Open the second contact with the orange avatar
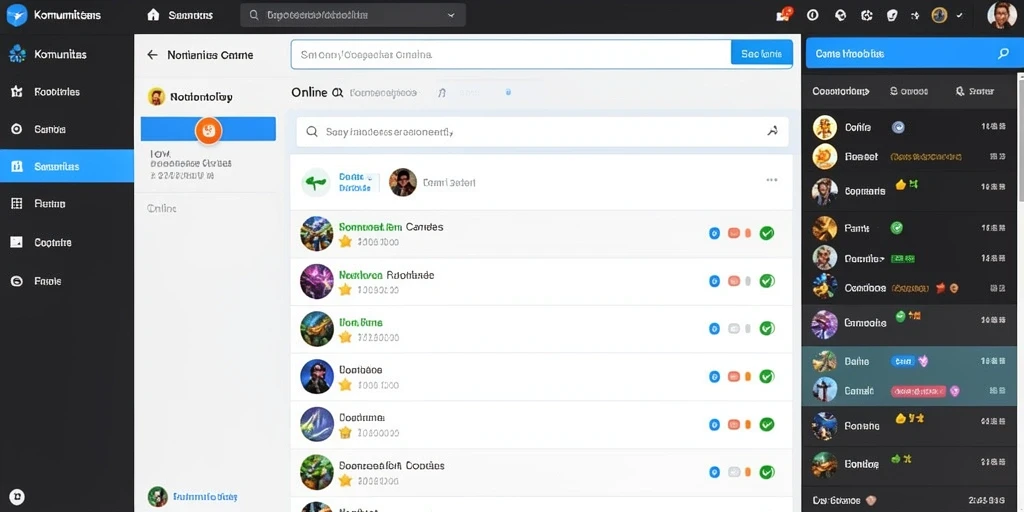The height and width of the screenshot is (512, 1024). coord(908,157)
